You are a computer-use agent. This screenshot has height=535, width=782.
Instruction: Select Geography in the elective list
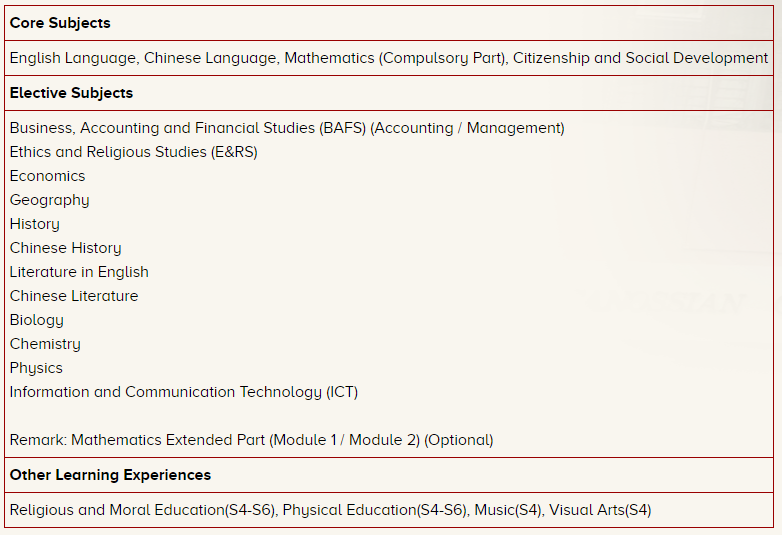(49, 200)
